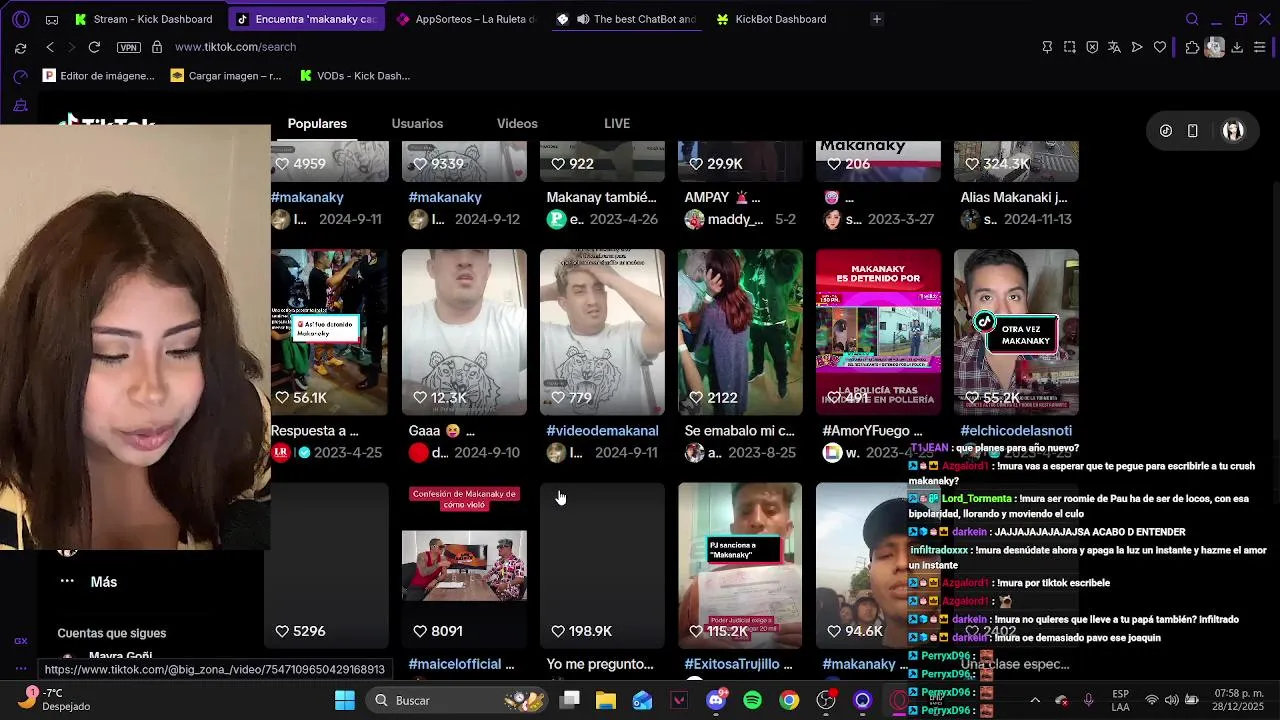The image size is (1280, 720).
Task: Click 'Alias Makanaki j...' video title
Action: pos(1014,197)
